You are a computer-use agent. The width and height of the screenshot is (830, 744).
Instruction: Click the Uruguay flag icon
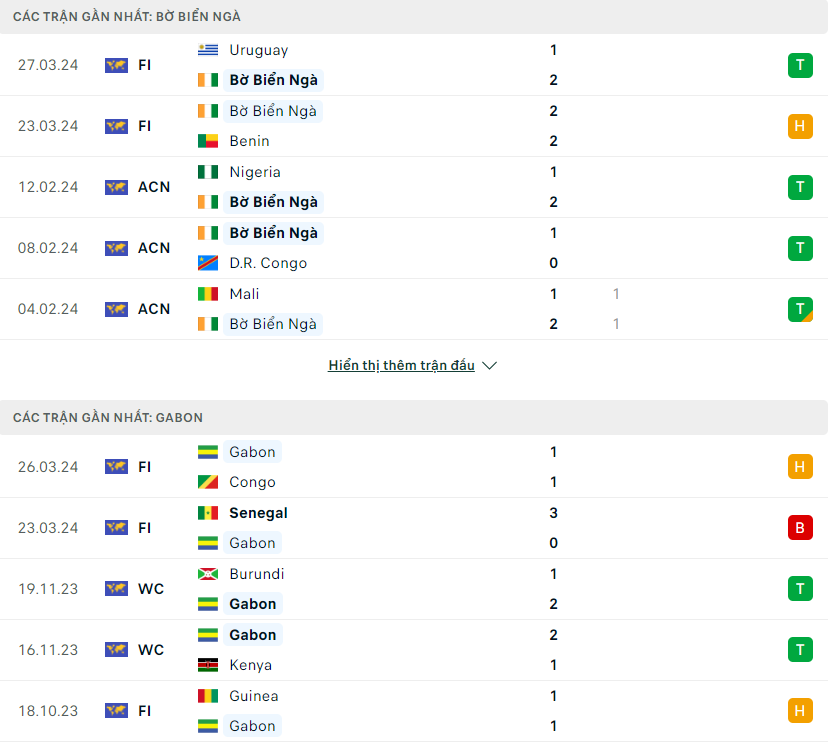pos(208,50)
